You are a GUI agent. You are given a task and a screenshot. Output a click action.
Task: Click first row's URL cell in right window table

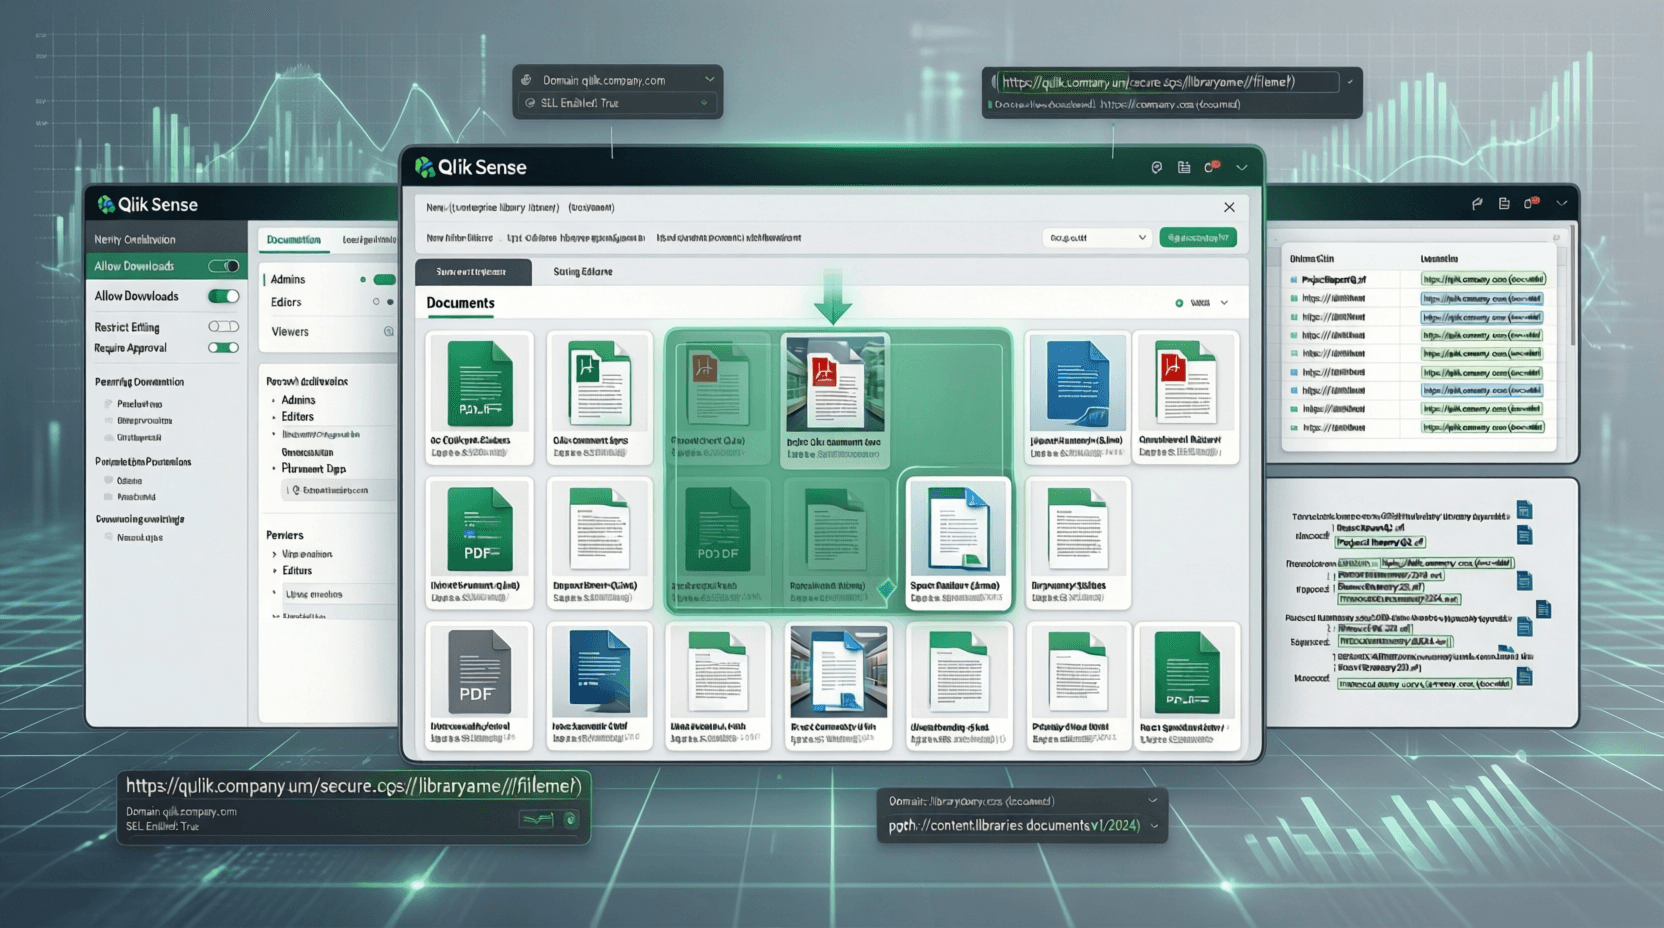[x=1483, y=280]
